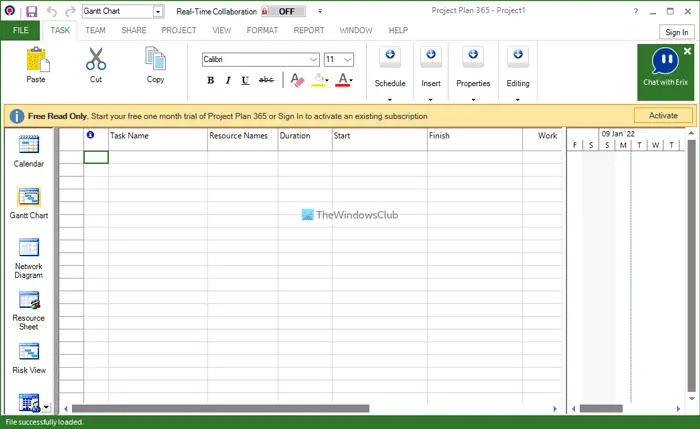The height and width of the screenshot is (429, 700).
Task: Click the Save icon in title bar
Action: 31,11
